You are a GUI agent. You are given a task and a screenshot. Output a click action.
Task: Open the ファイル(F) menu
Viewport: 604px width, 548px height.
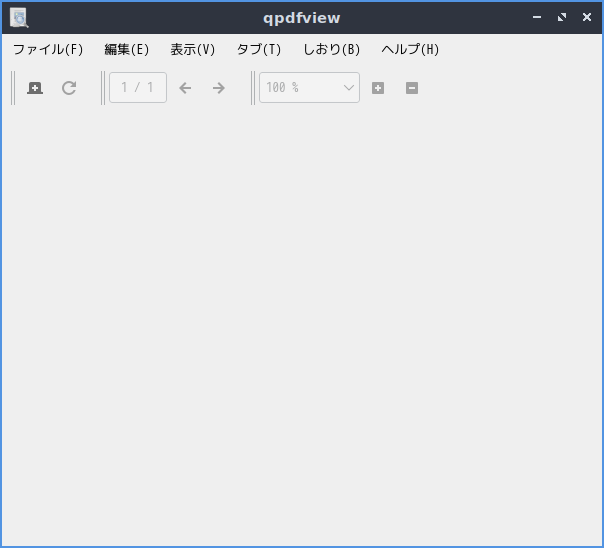pos(48,49)
